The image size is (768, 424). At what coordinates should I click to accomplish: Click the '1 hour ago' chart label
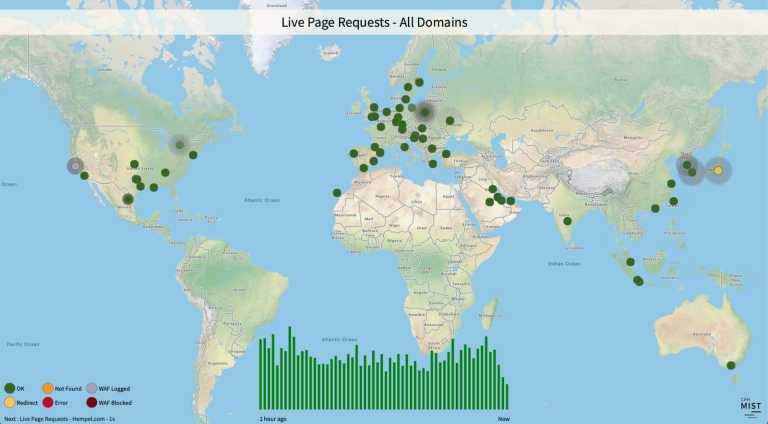click(273, 419)
